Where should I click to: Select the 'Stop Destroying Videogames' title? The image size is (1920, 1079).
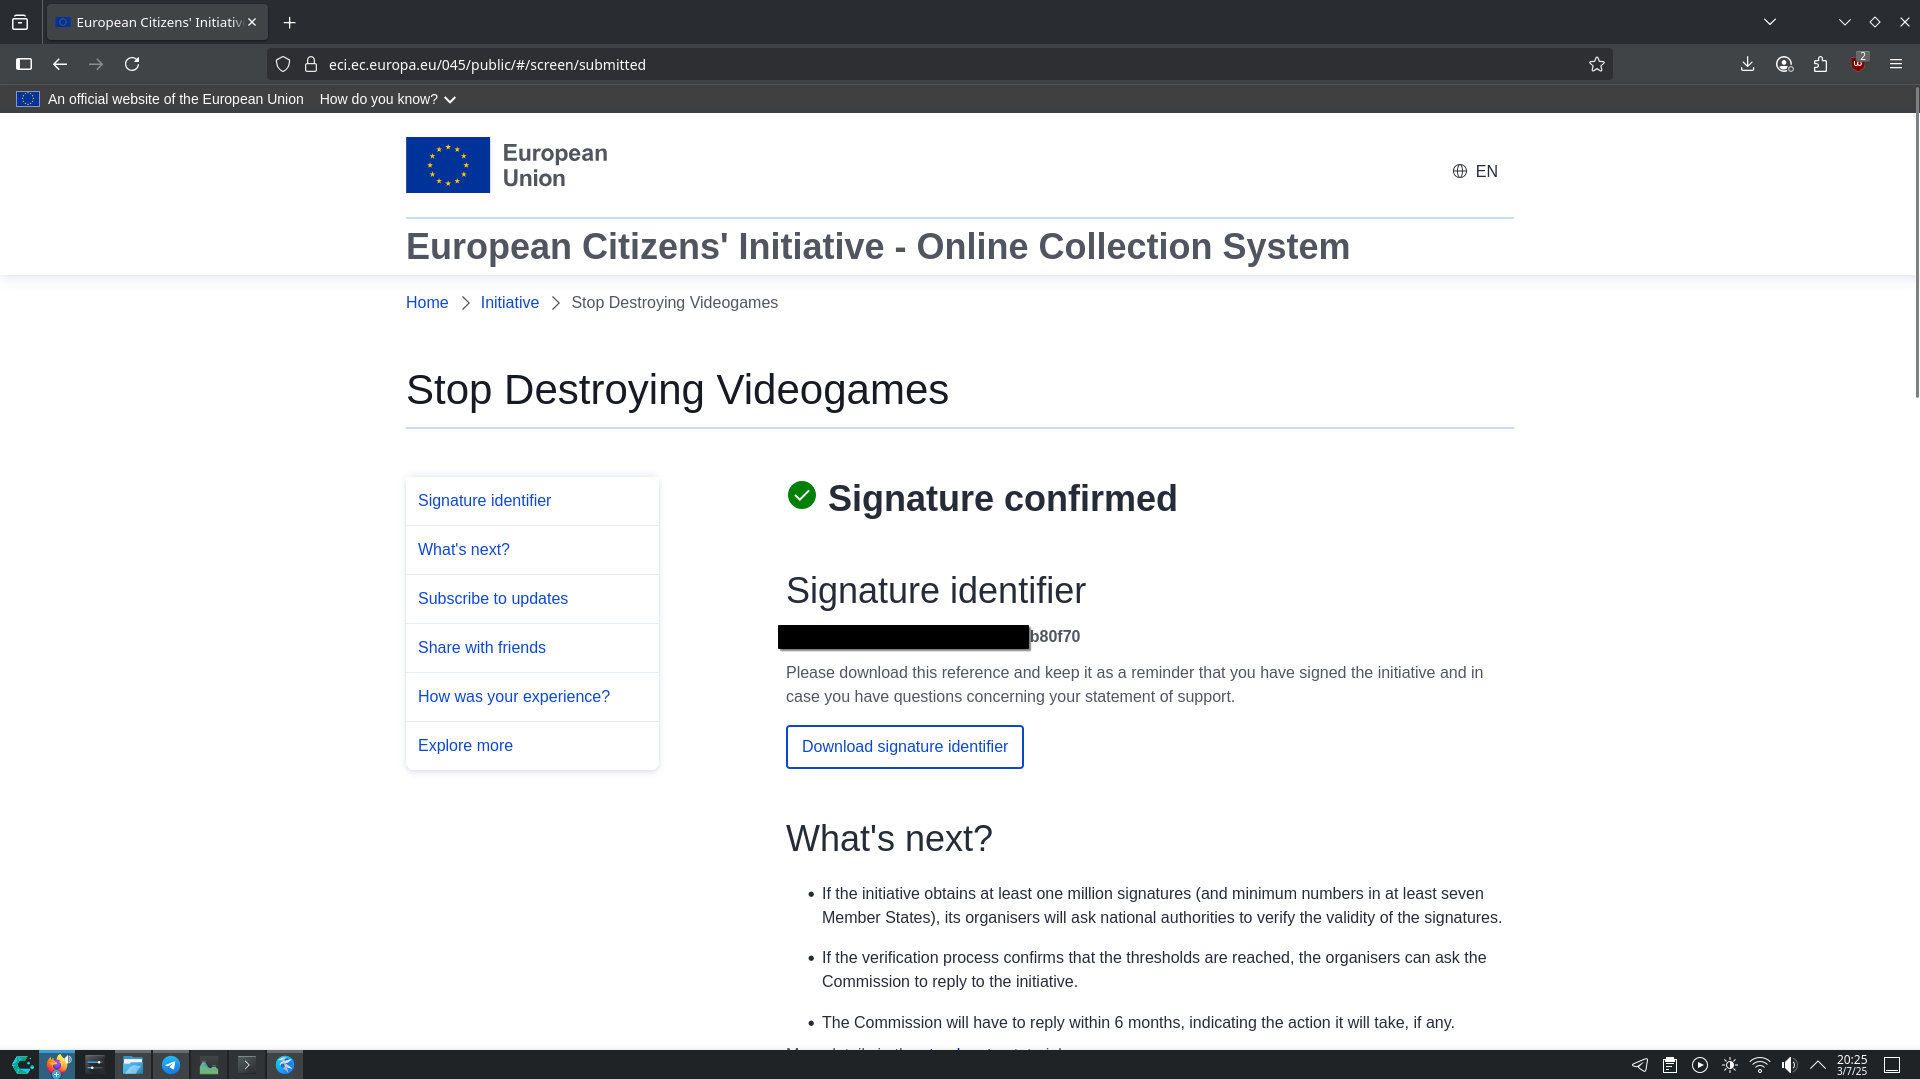(677, 390)
